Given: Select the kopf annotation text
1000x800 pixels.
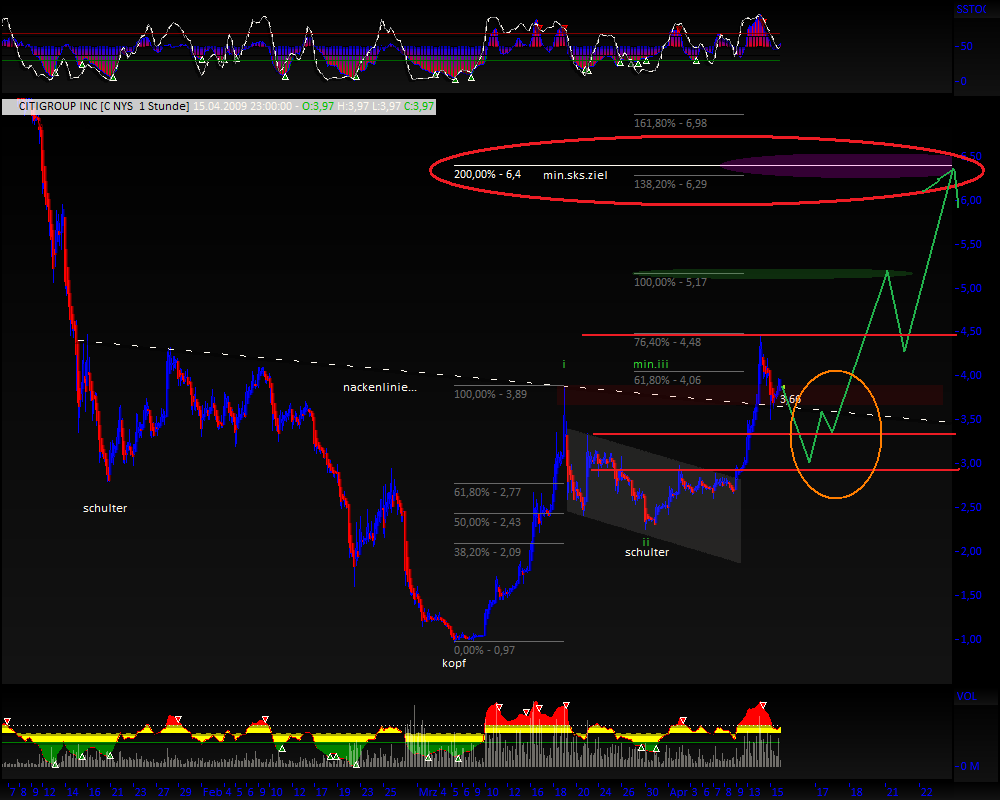Looking at the screenshot, I should tap(454, 663).
